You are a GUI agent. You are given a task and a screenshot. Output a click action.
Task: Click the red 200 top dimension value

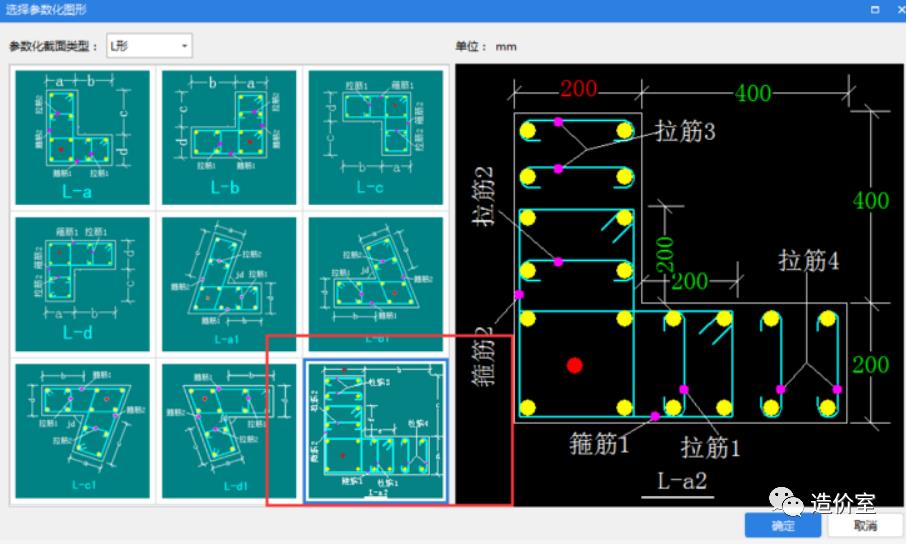click(x=578, y=88)
